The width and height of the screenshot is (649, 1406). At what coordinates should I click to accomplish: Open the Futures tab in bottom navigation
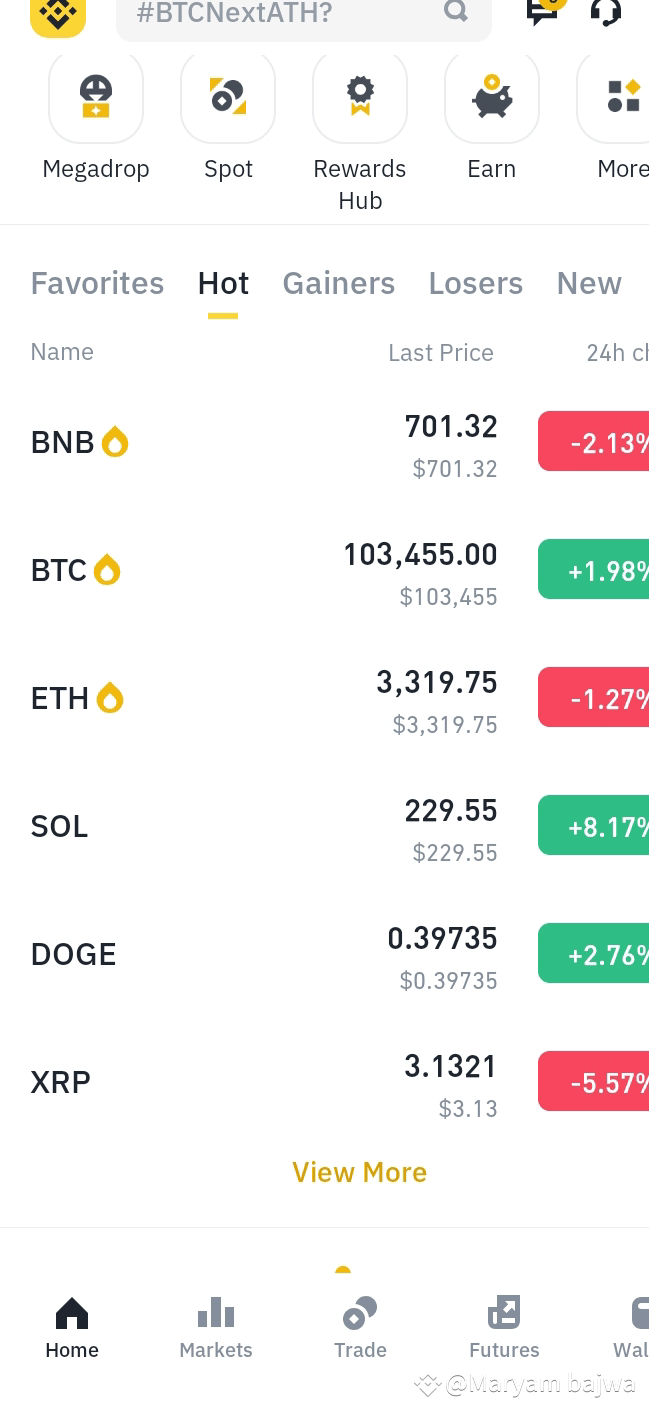coord(504,1327)
